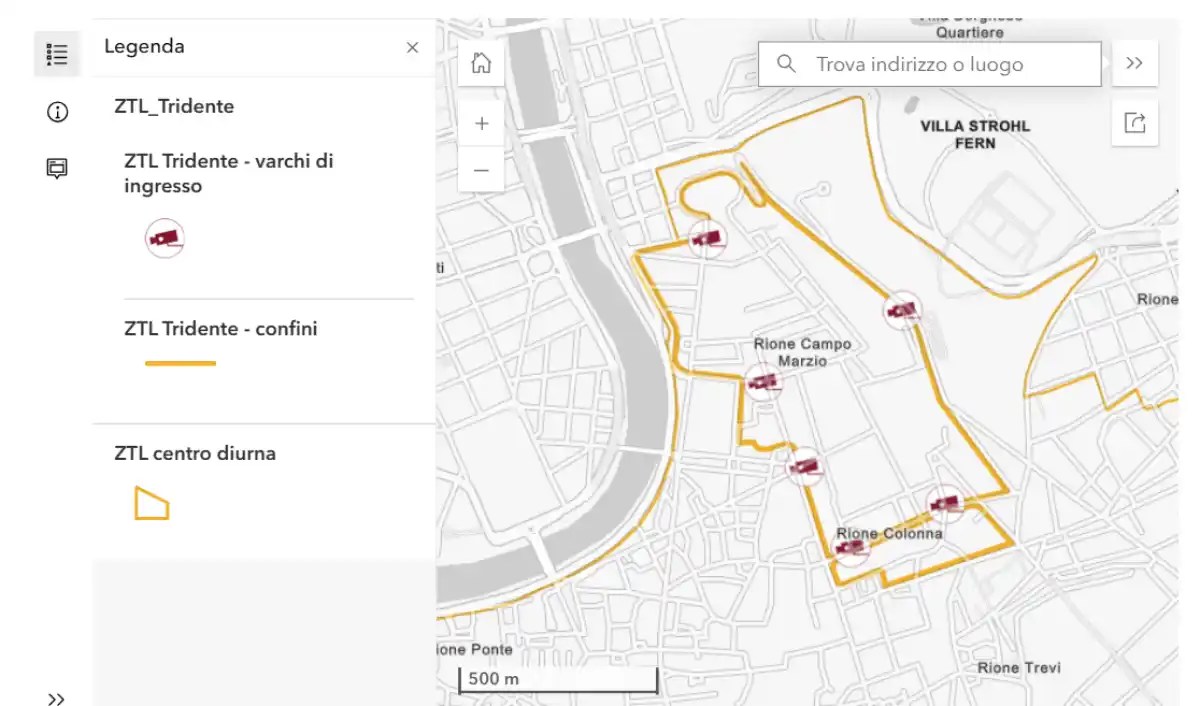This screenshot has height=706, width=1200.
Task: Click the VILLA STROHL FERN map label
Action: pyautogui.click(x=975, y=134)
